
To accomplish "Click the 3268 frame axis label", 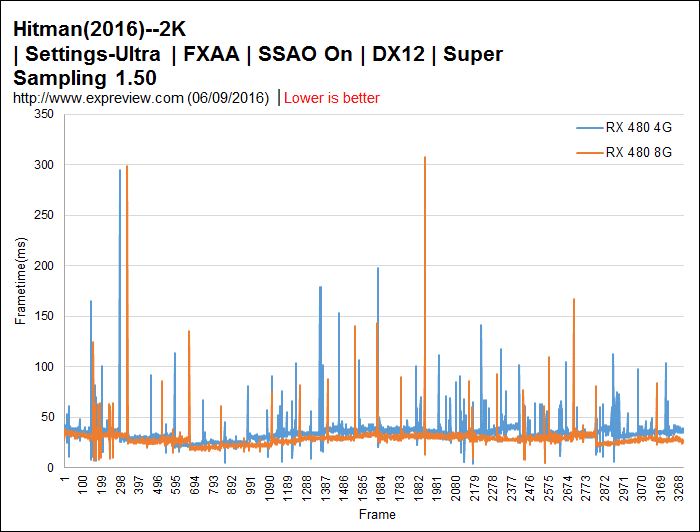I will click(x=679, y=488).
